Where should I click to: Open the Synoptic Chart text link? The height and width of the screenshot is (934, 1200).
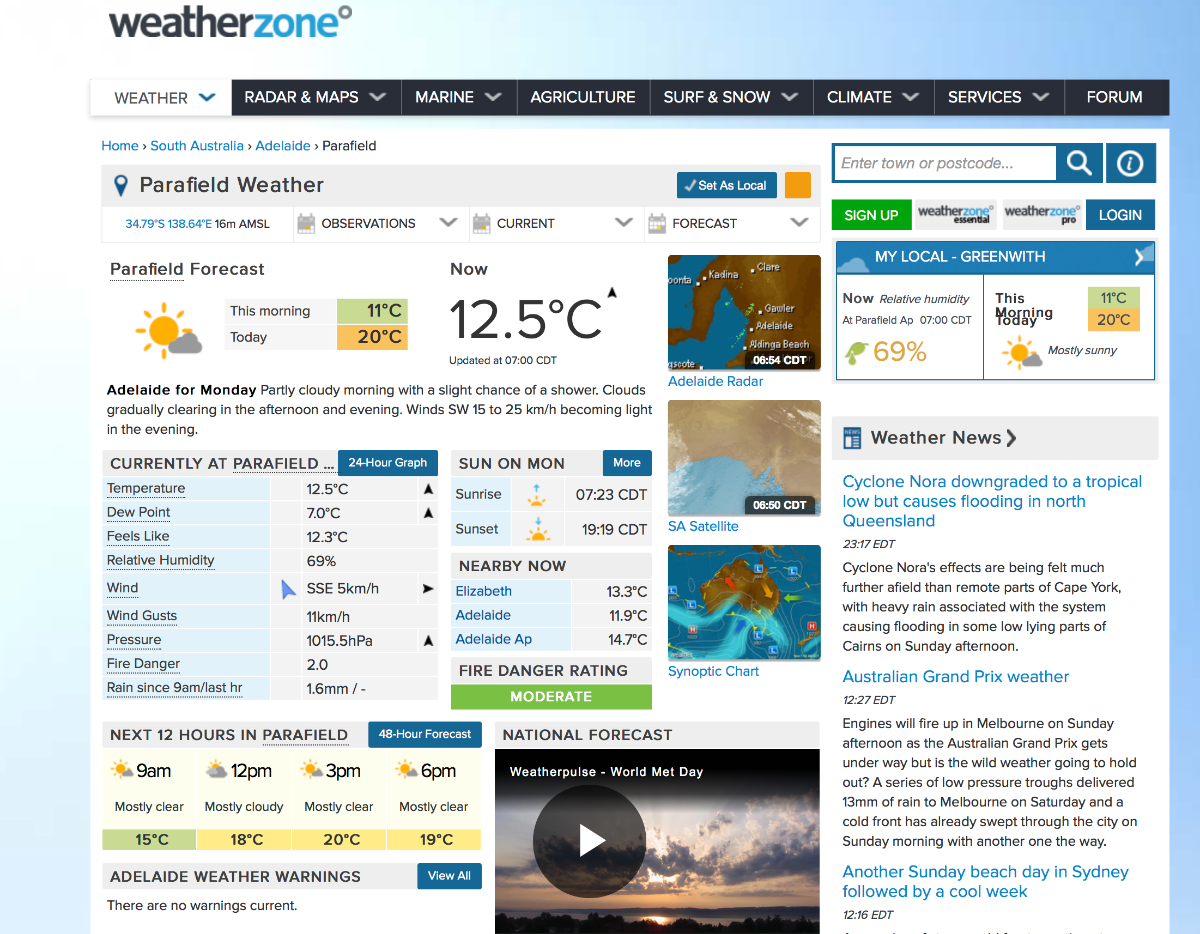click(713, 671)
